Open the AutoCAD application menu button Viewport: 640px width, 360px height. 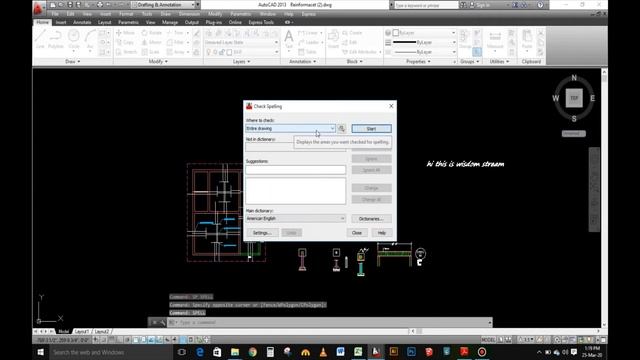pyautogui.click(x=39, y=8)
